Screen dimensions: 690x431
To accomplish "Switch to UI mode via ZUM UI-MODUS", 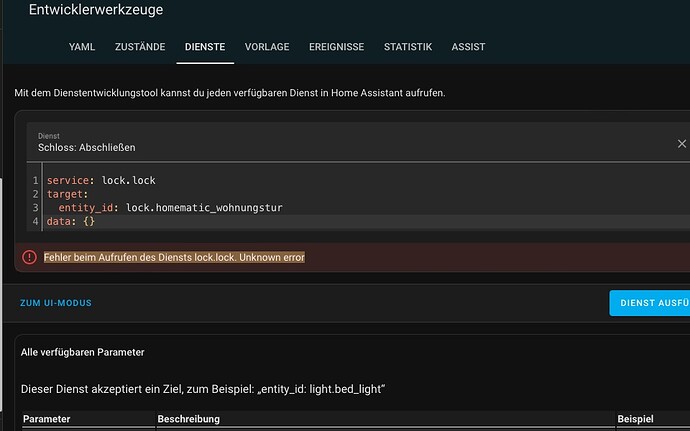I will pos(56,303).
